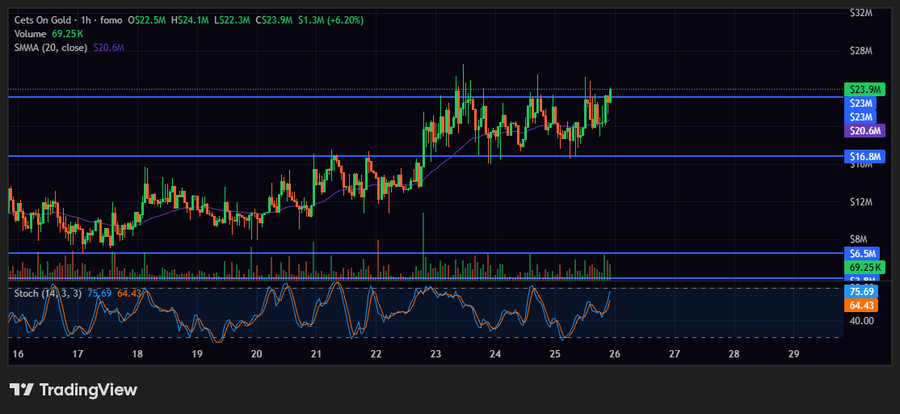Click date 22 on the time axis

[x=376, y=354]
